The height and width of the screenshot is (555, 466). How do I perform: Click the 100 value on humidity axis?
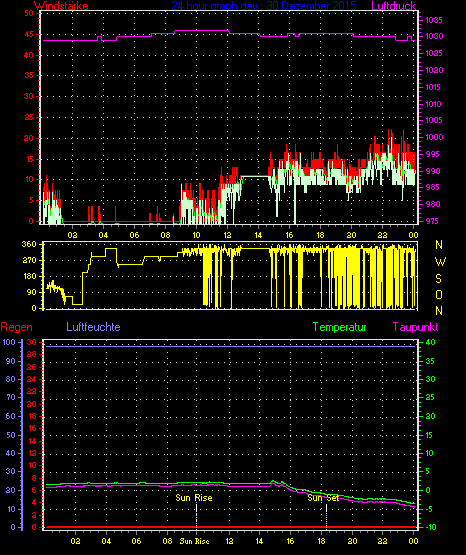pyautogui.click(x=9, y=342)
